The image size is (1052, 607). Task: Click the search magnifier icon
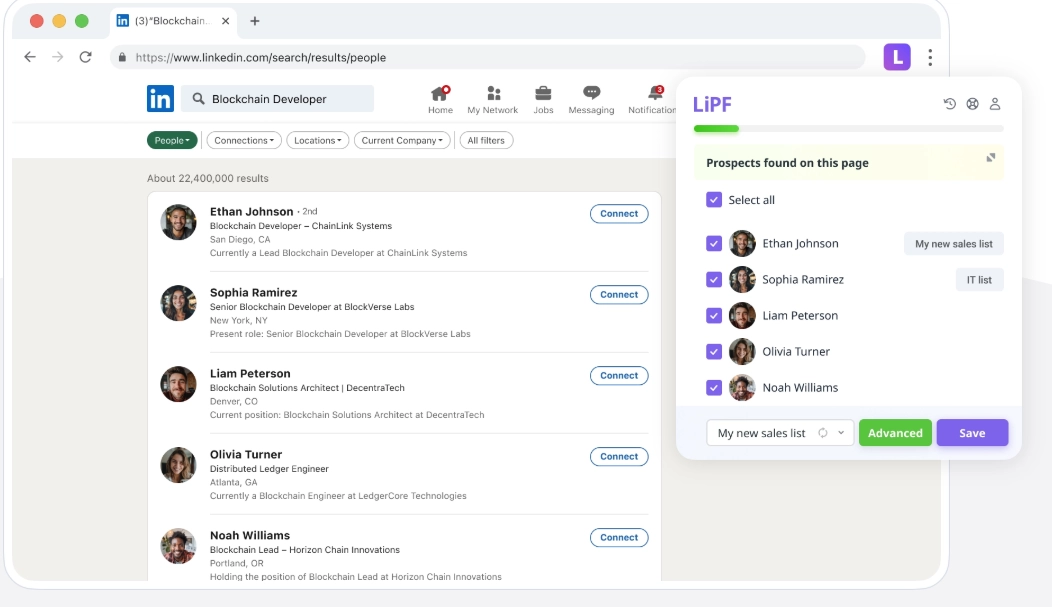click(198, 99)
